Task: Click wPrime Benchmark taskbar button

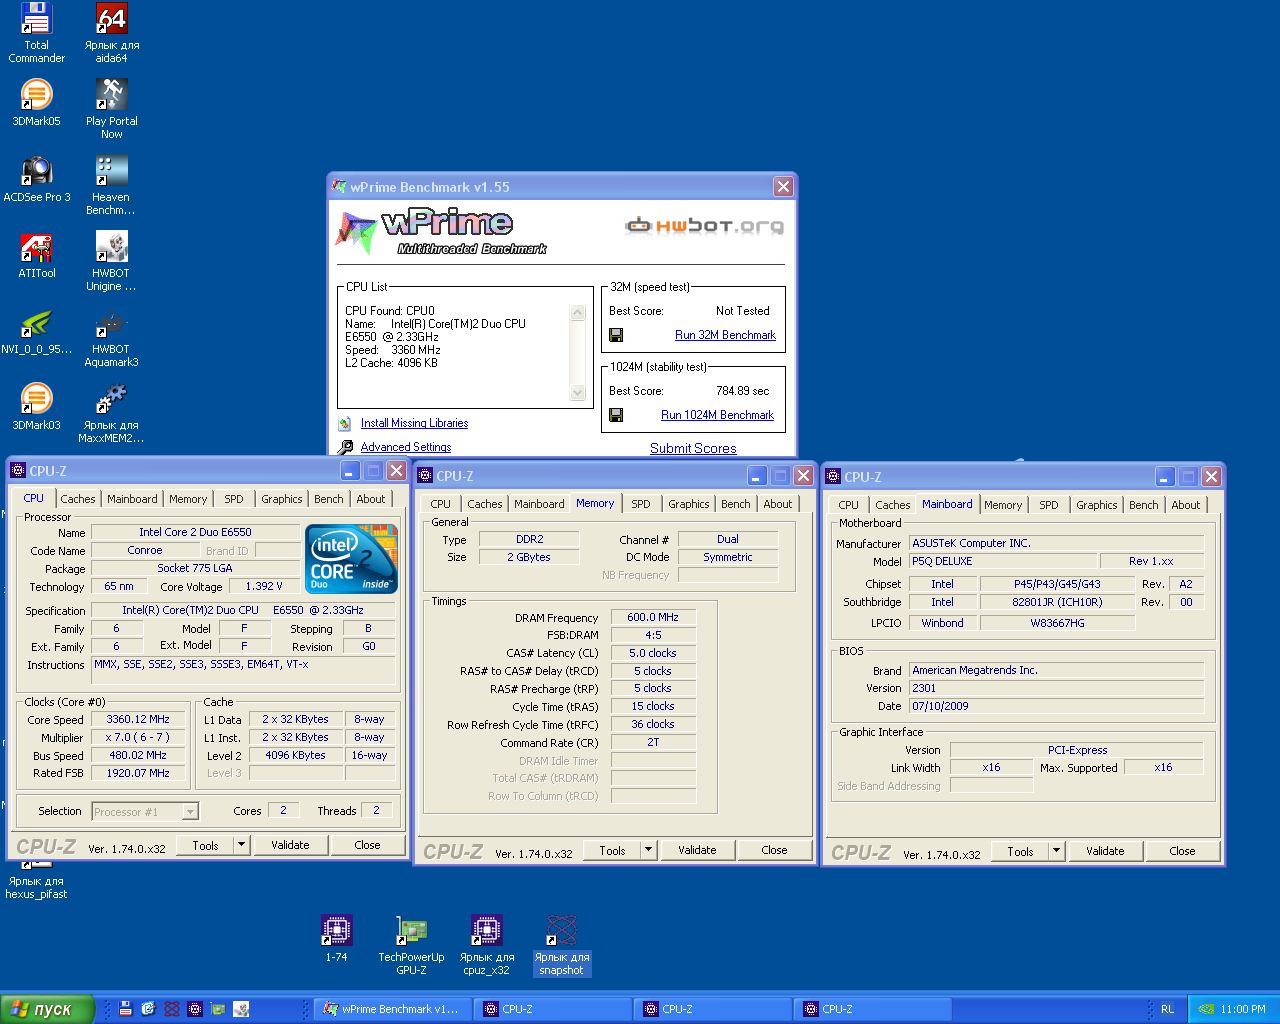Action: [x=395, y=1009]
